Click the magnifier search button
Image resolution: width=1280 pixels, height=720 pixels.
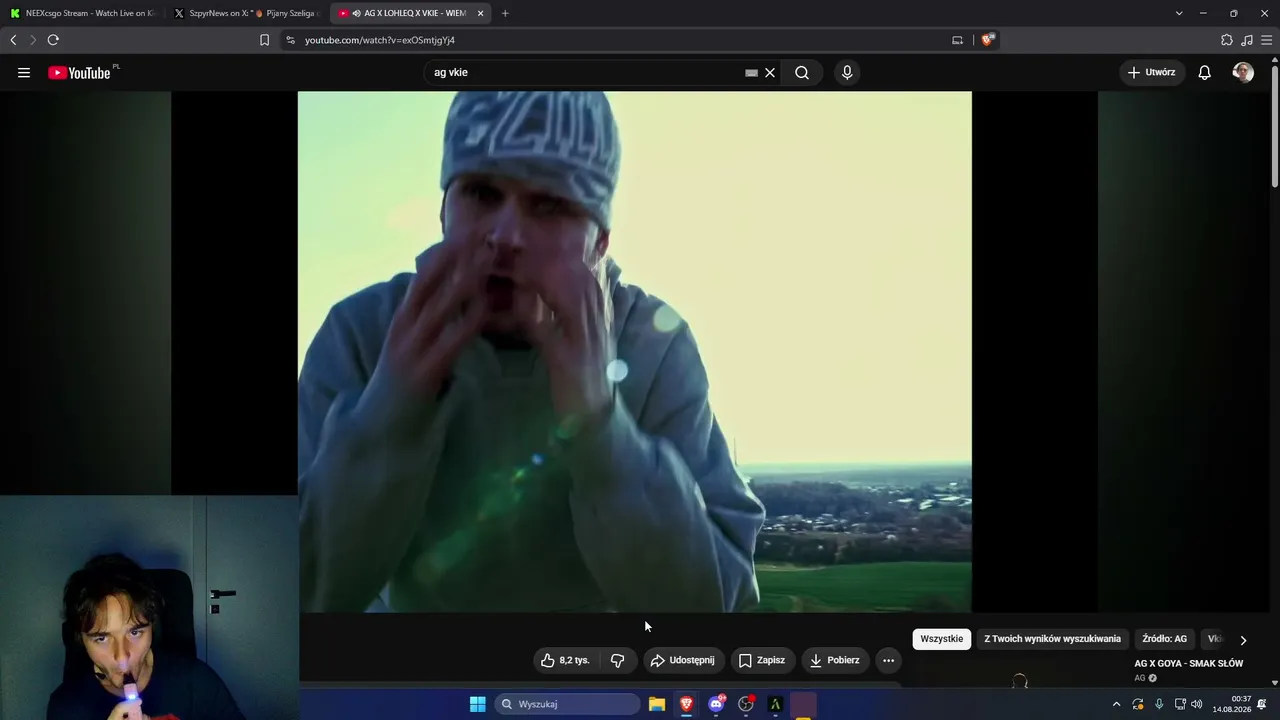(802, 72)
